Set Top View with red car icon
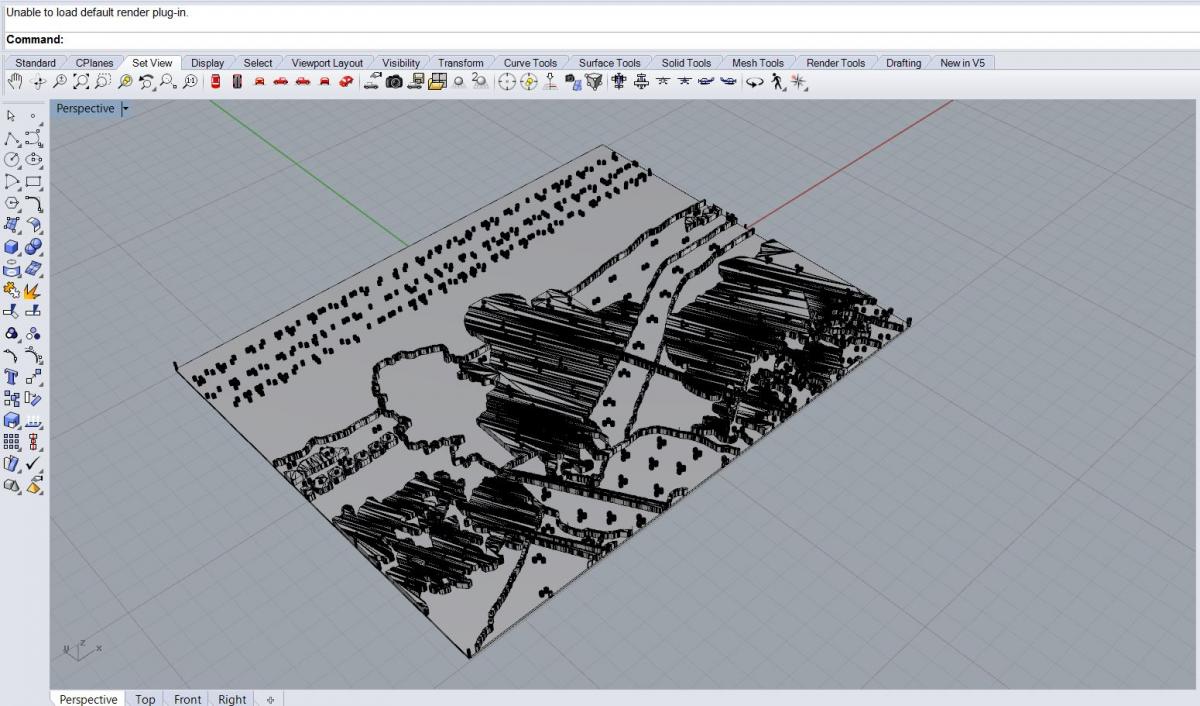The image size is (1200, 706). [216, 82]
